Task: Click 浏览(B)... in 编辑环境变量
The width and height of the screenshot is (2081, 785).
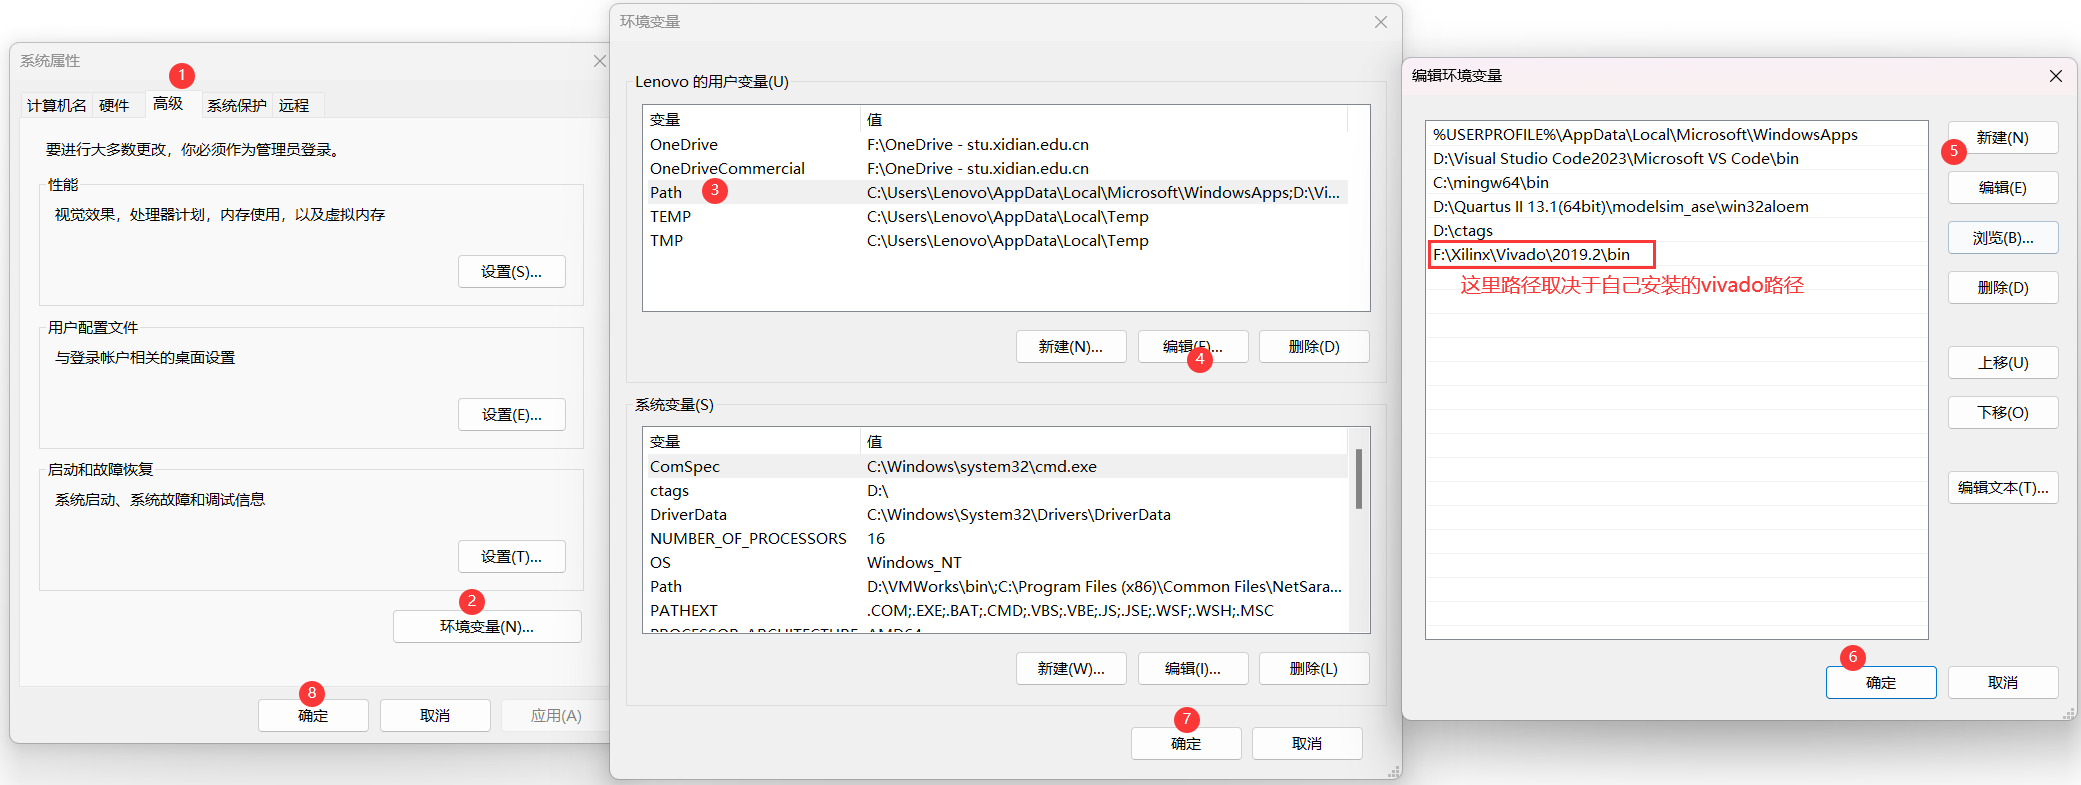Action: [2003, 238]
